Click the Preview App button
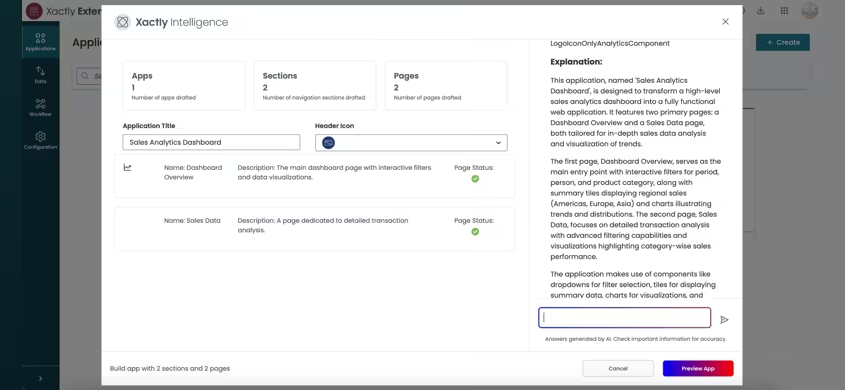Screen dimensions: 845x390 (x=698, y=368)
